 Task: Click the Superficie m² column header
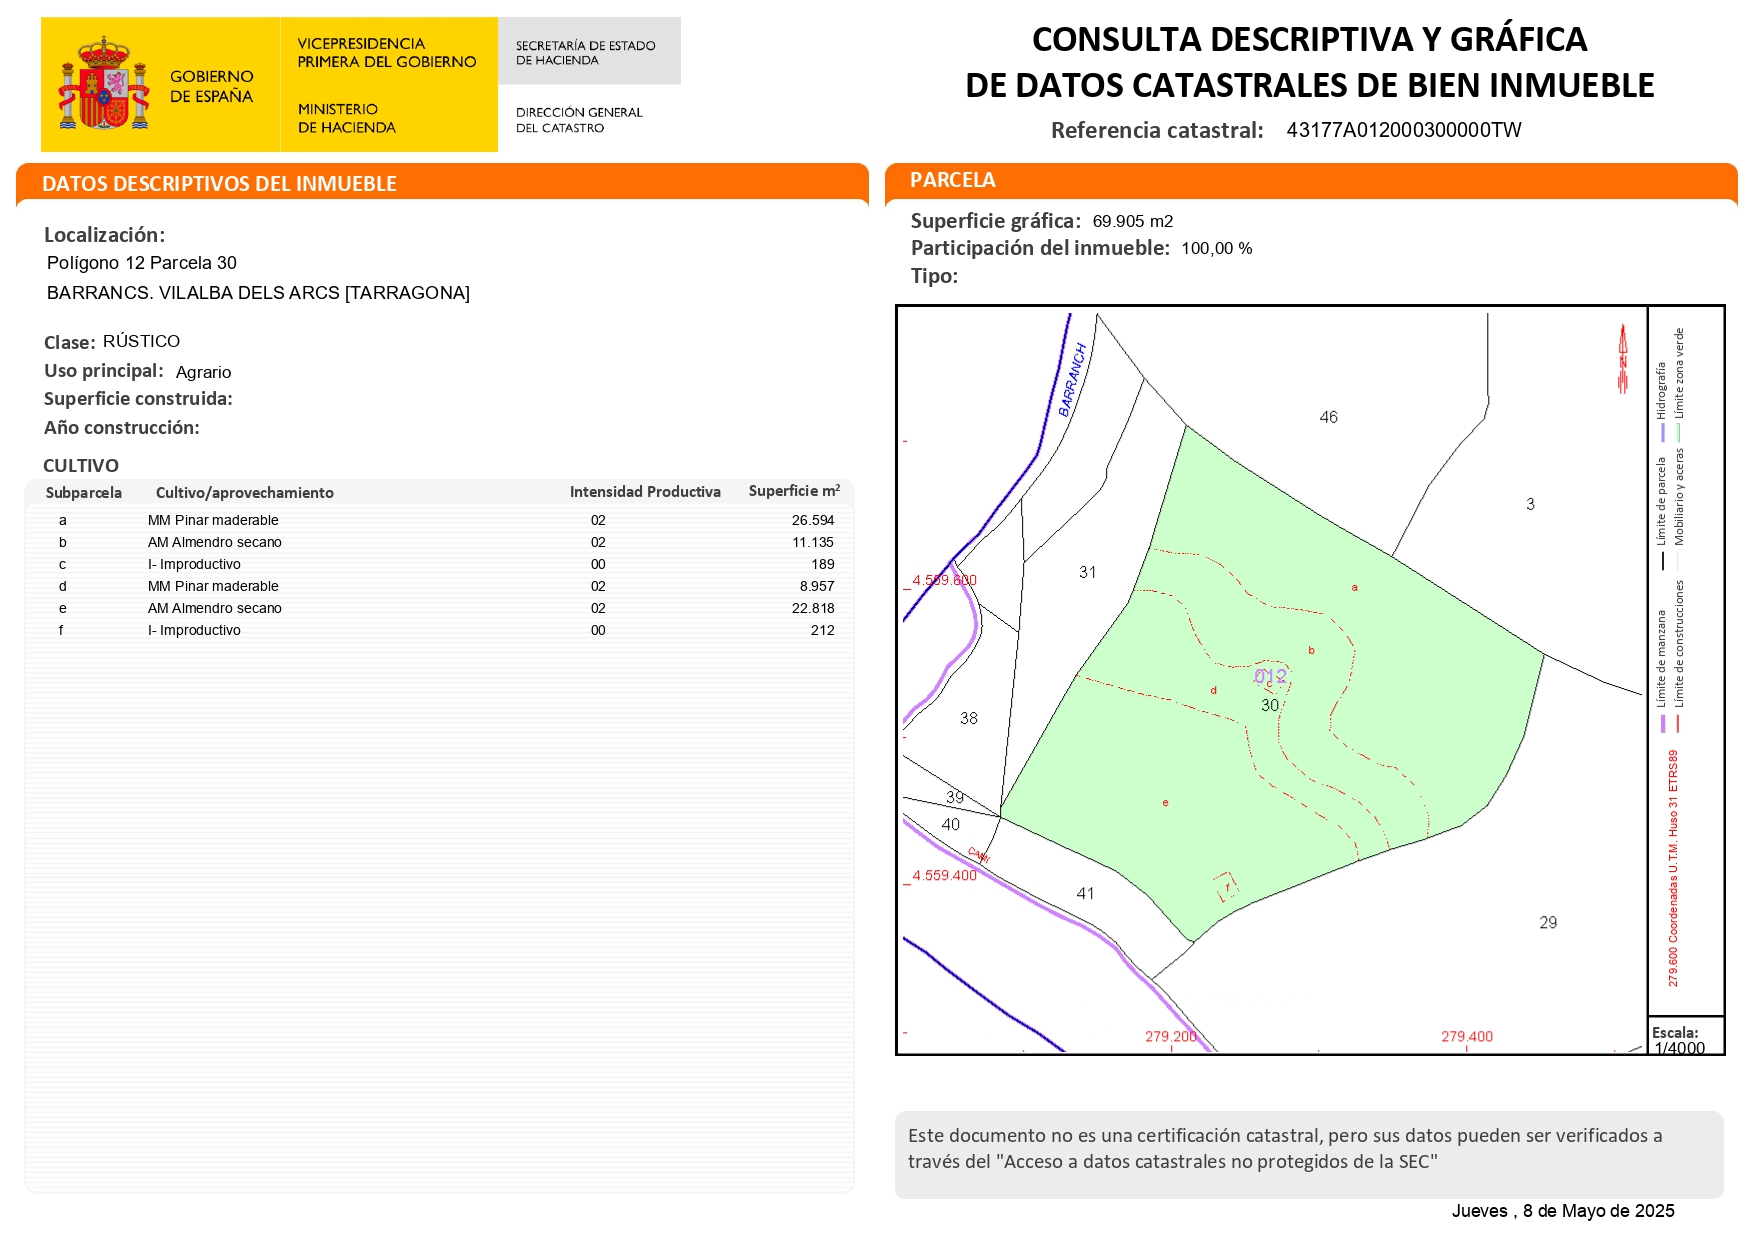[793, 491]
